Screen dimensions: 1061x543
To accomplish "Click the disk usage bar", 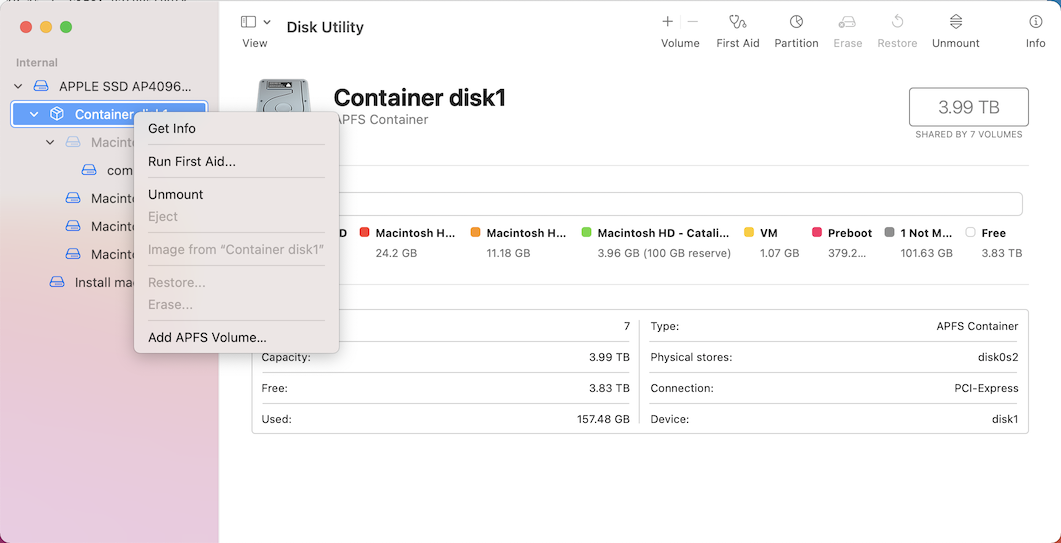I will pyautogui.click(x=680, y=204).
